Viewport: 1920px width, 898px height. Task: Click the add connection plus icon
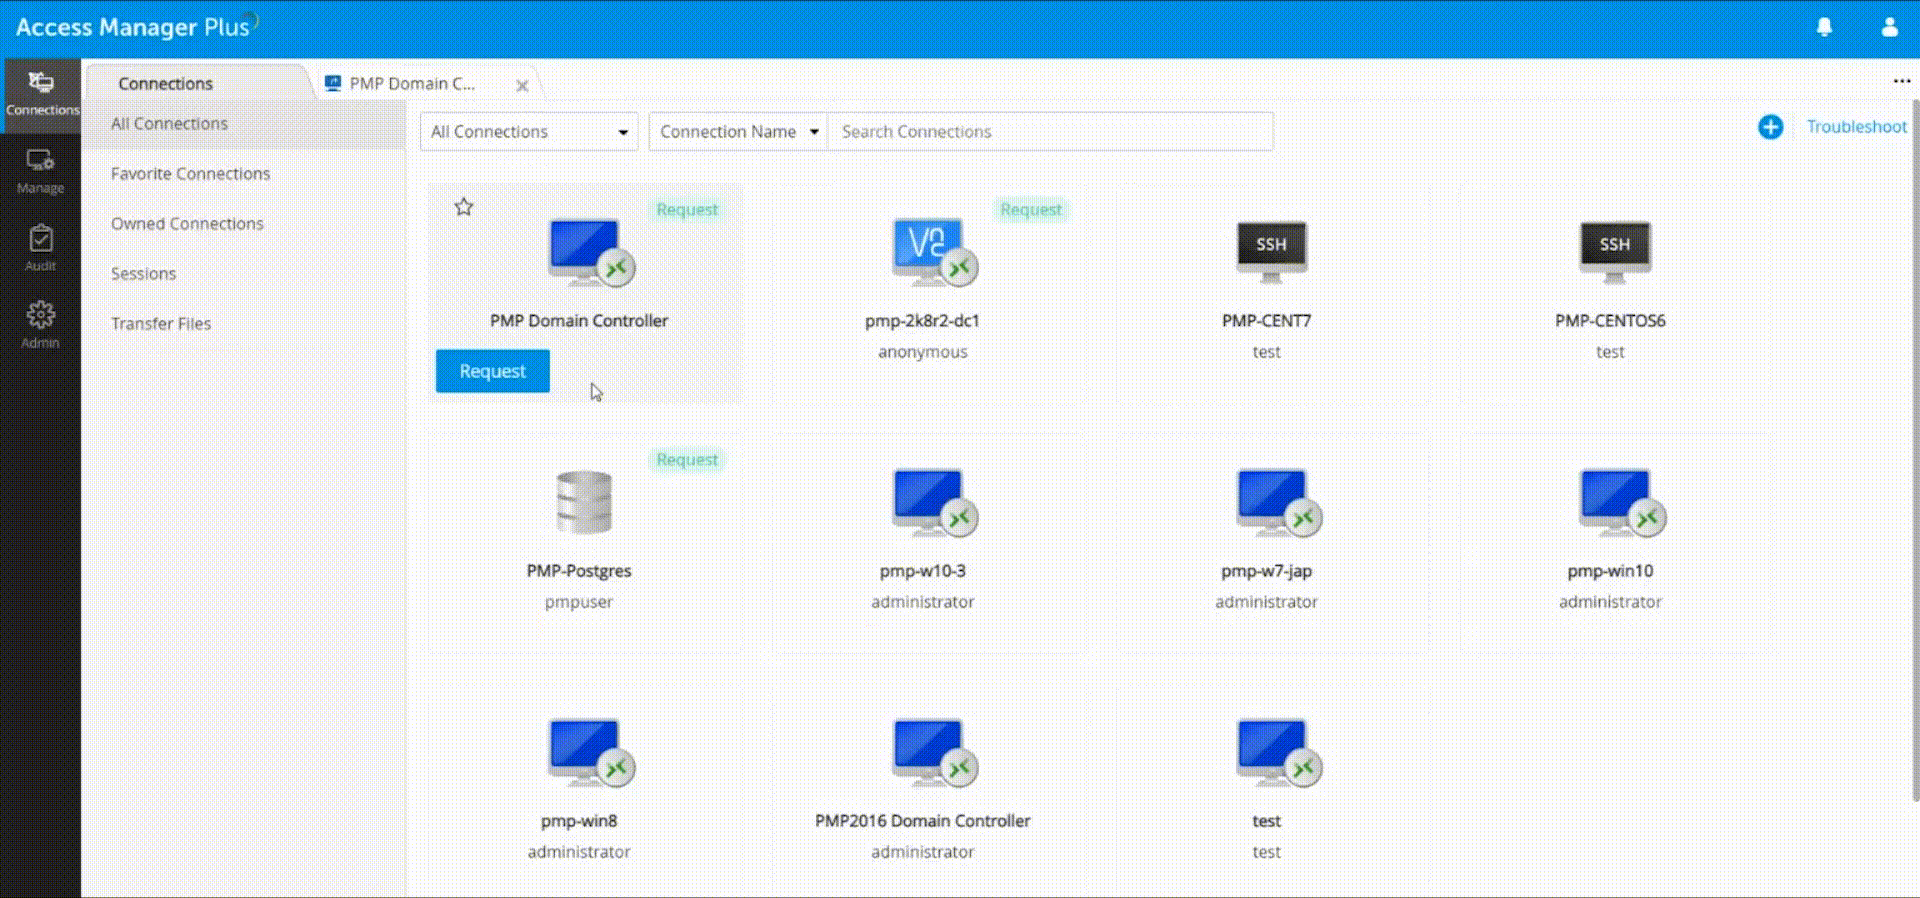pos(1770,127)
